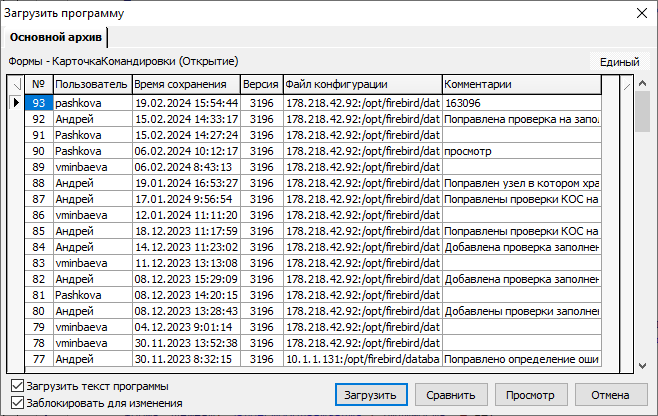Image resolution: width=658 pixels, height=416 pixels.
Task: Click the scrollbar down arrow of the archive list
Action: (x=643, y=365)
